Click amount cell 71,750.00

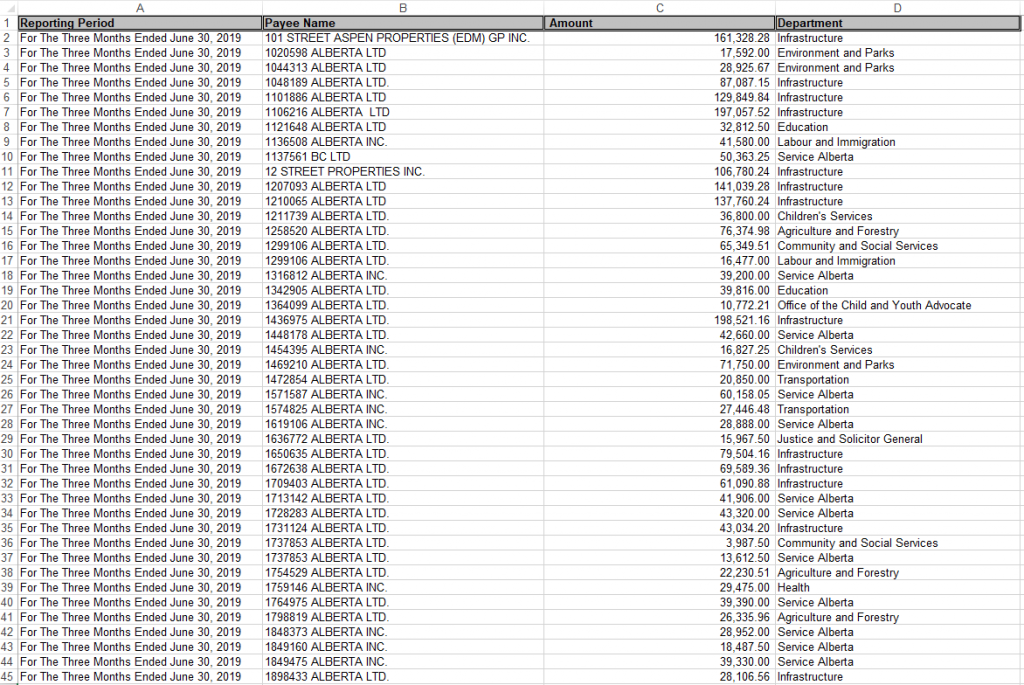[x=660, y=364]
